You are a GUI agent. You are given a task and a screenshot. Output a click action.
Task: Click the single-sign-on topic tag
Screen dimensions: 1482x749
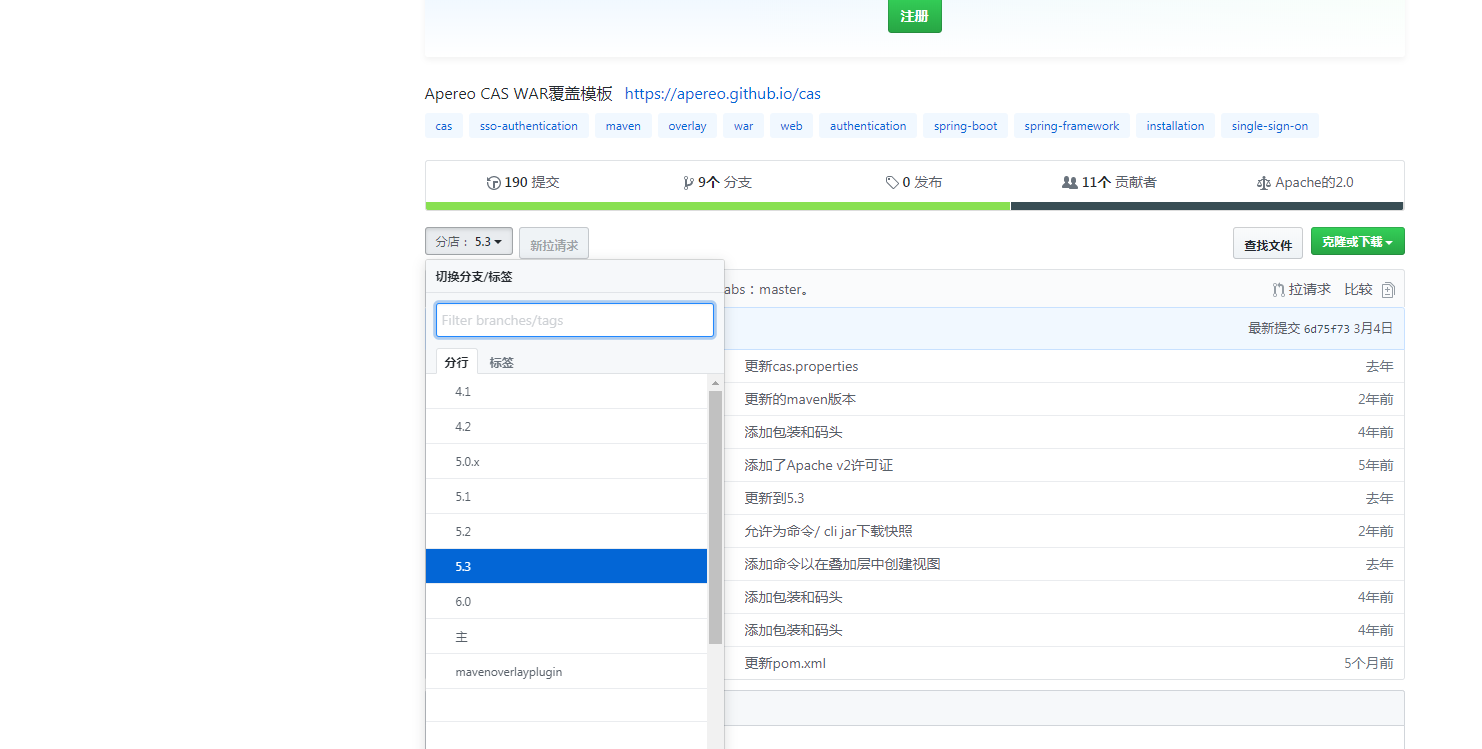pos(1270,126)
